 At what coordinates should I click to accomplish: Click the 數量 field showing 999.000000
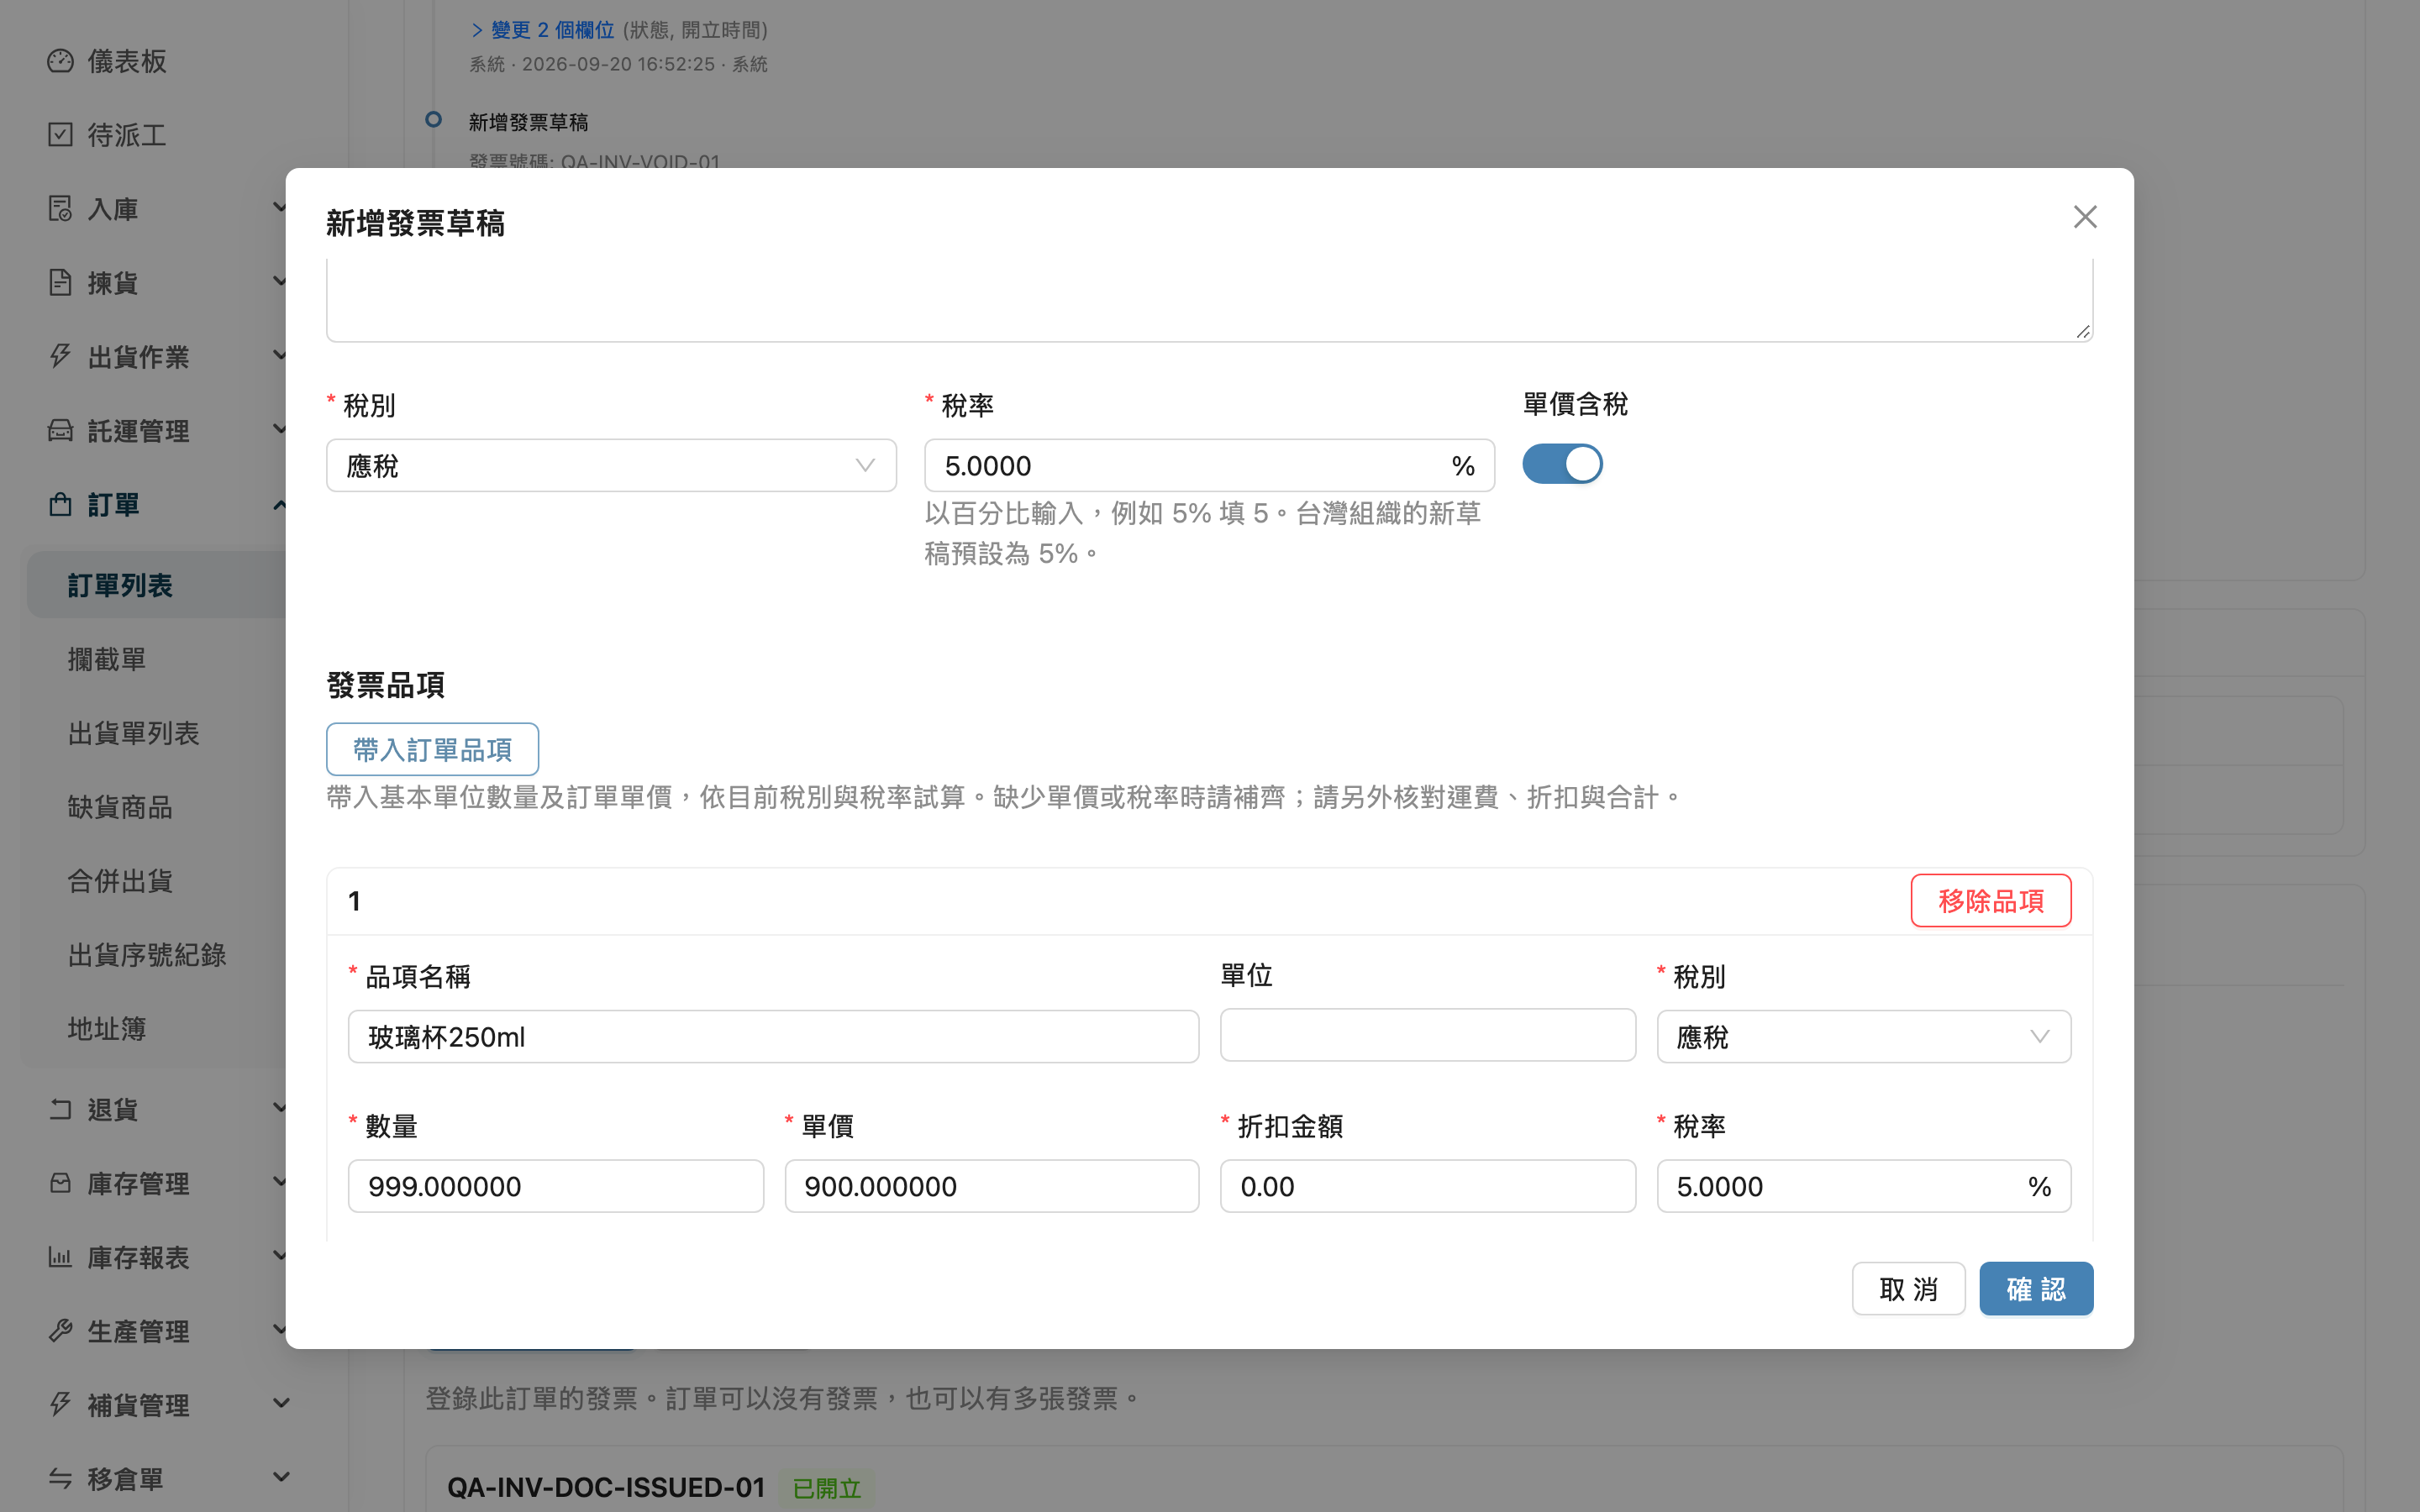coord(555,1187)
